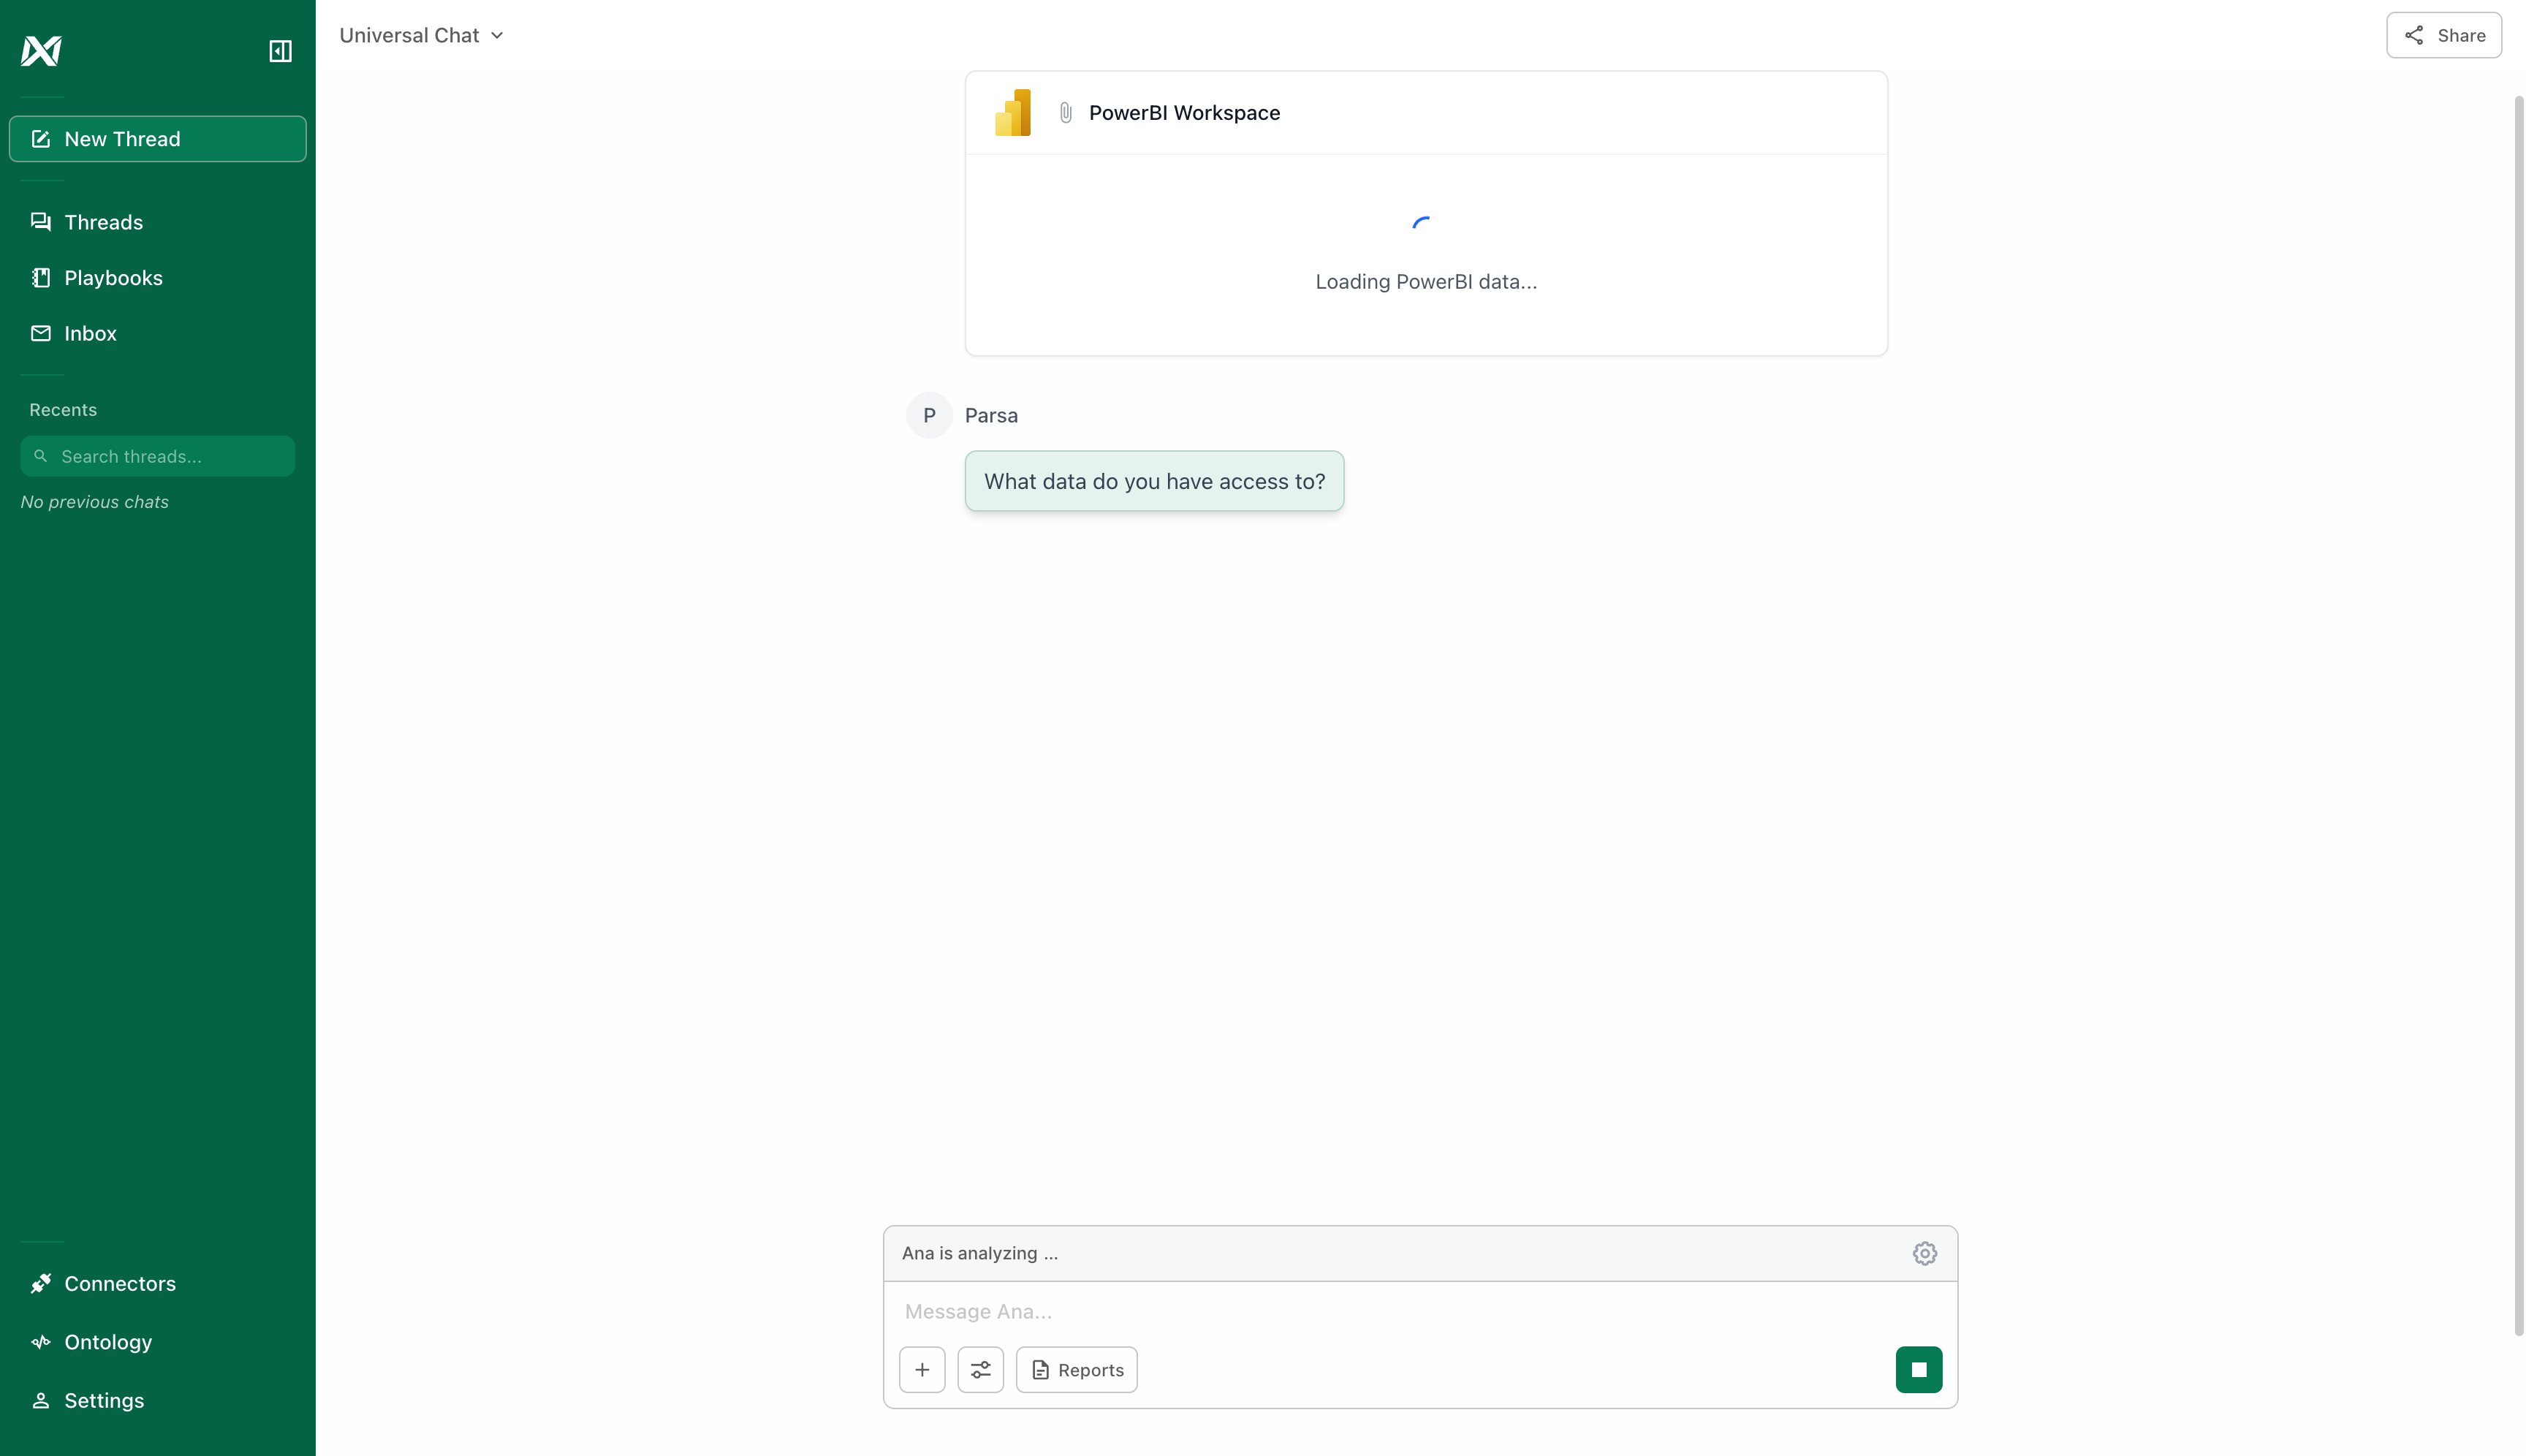
Task: Open Threads from the sidebar menu
Action: [103, 222]
